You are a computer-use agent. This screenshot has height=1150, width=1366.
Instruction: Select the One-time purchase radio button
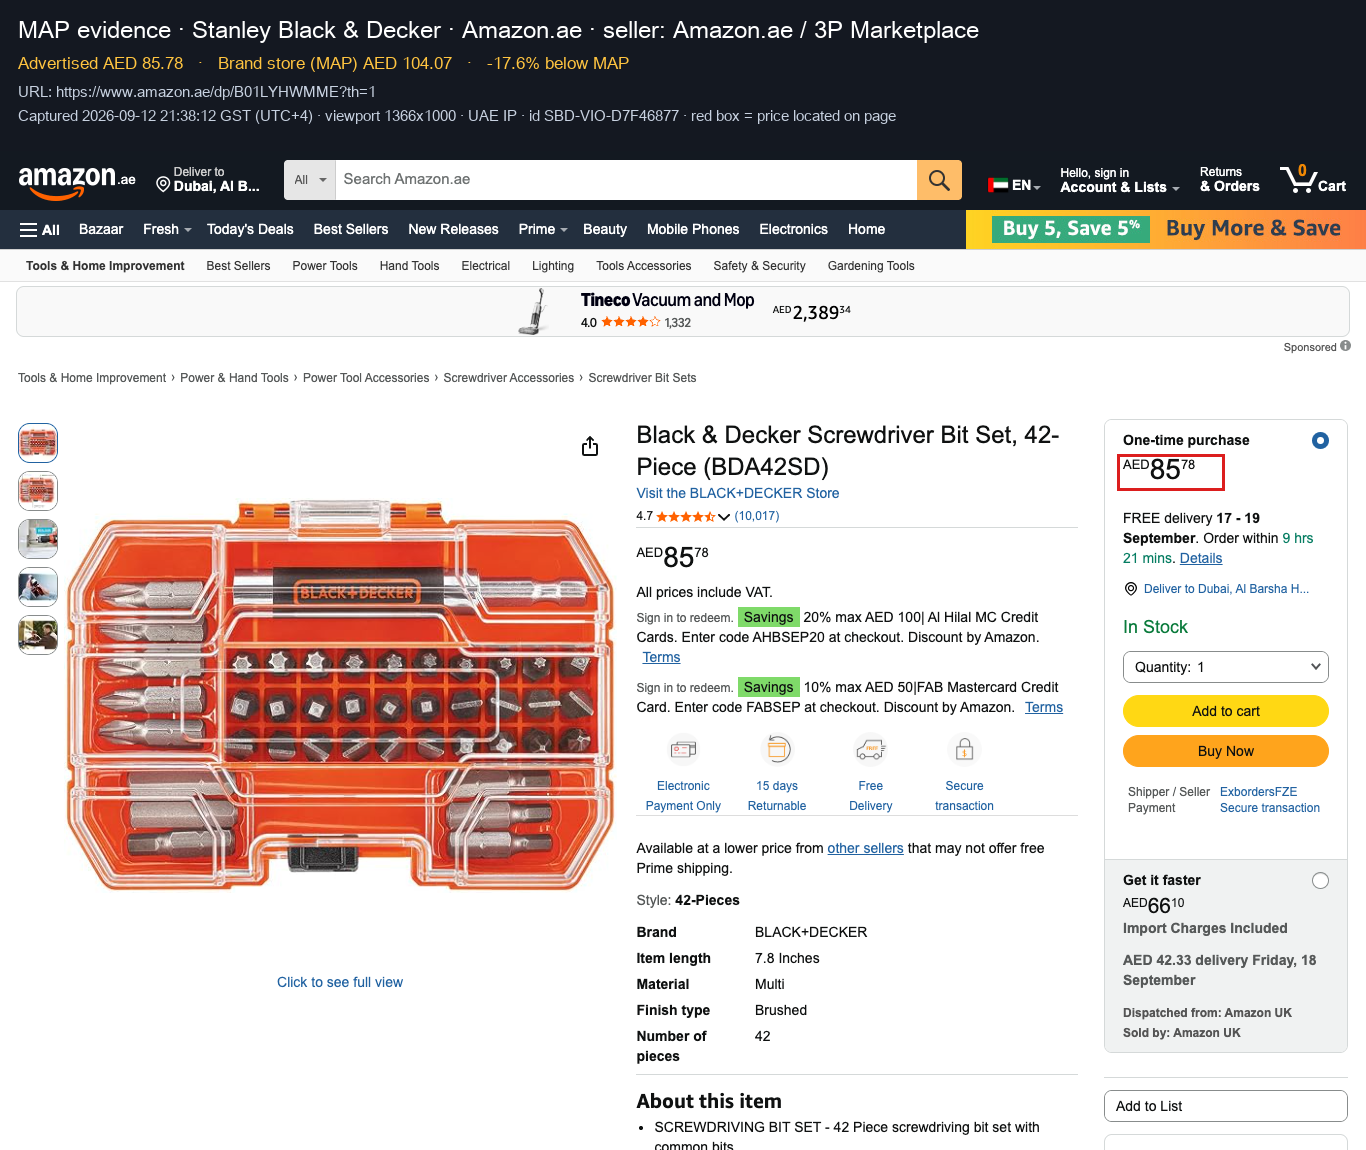pos(1320,440)
